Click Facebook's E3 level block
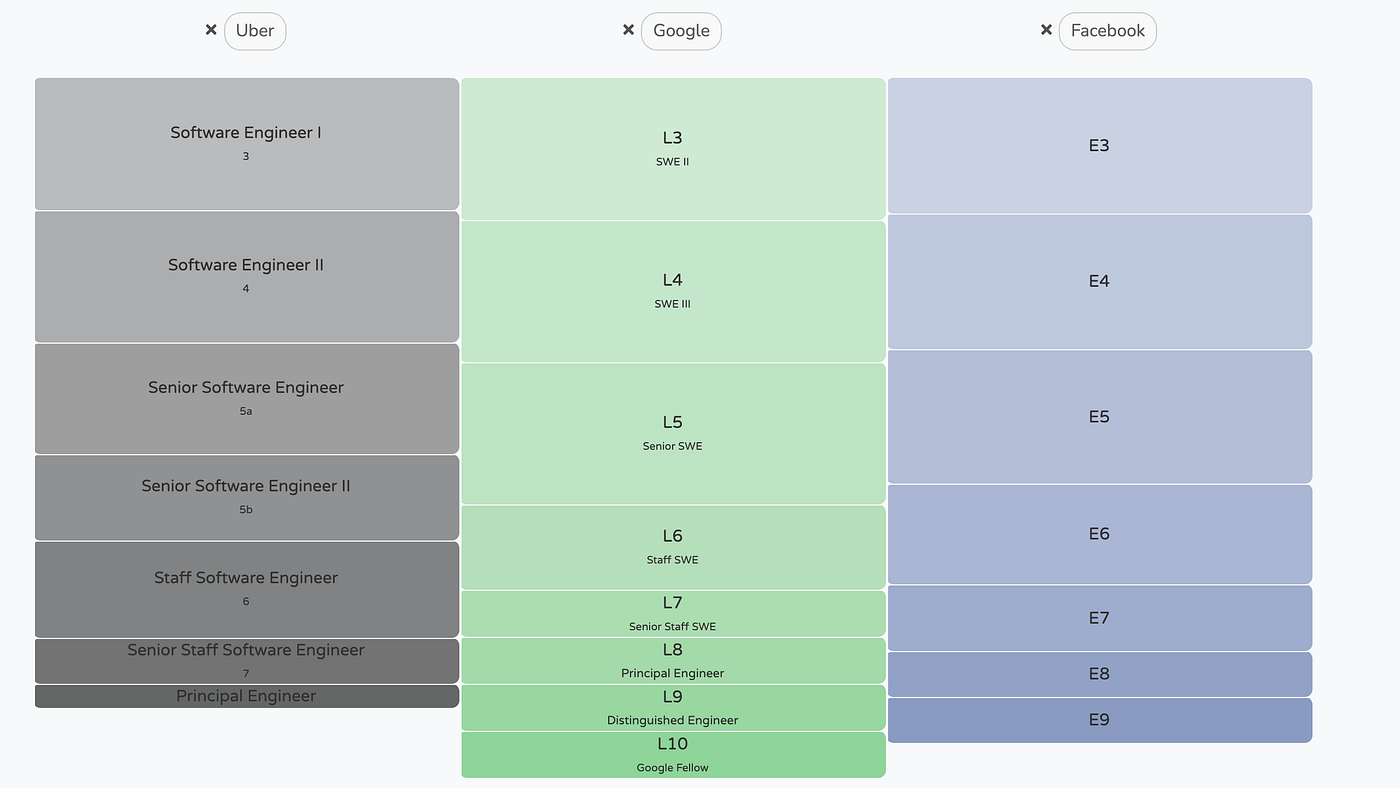This screenshot has width=1400, height=788. click(1099, 146)
